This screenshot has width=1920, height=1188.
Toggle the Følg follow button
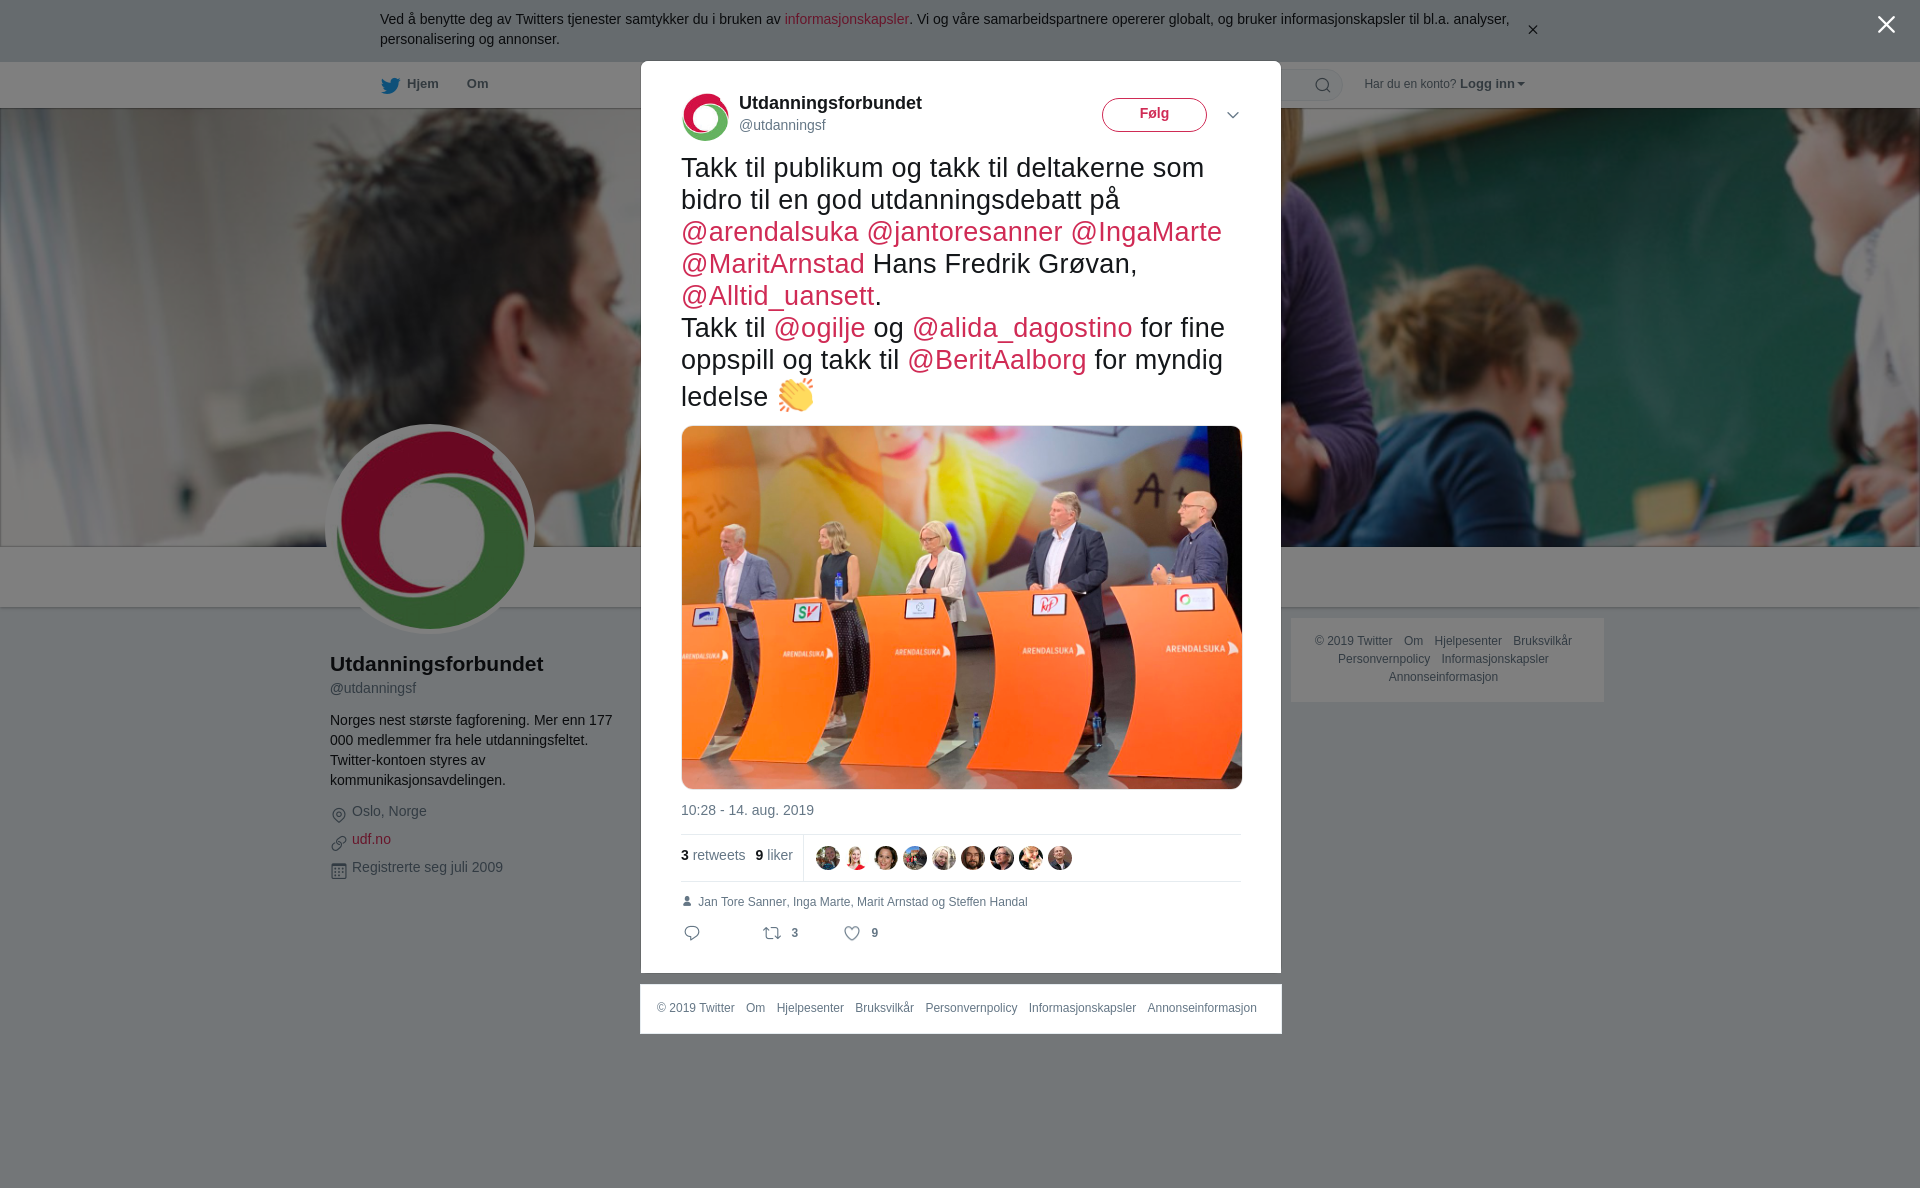pyautogui.click(x=1154, y=115)
